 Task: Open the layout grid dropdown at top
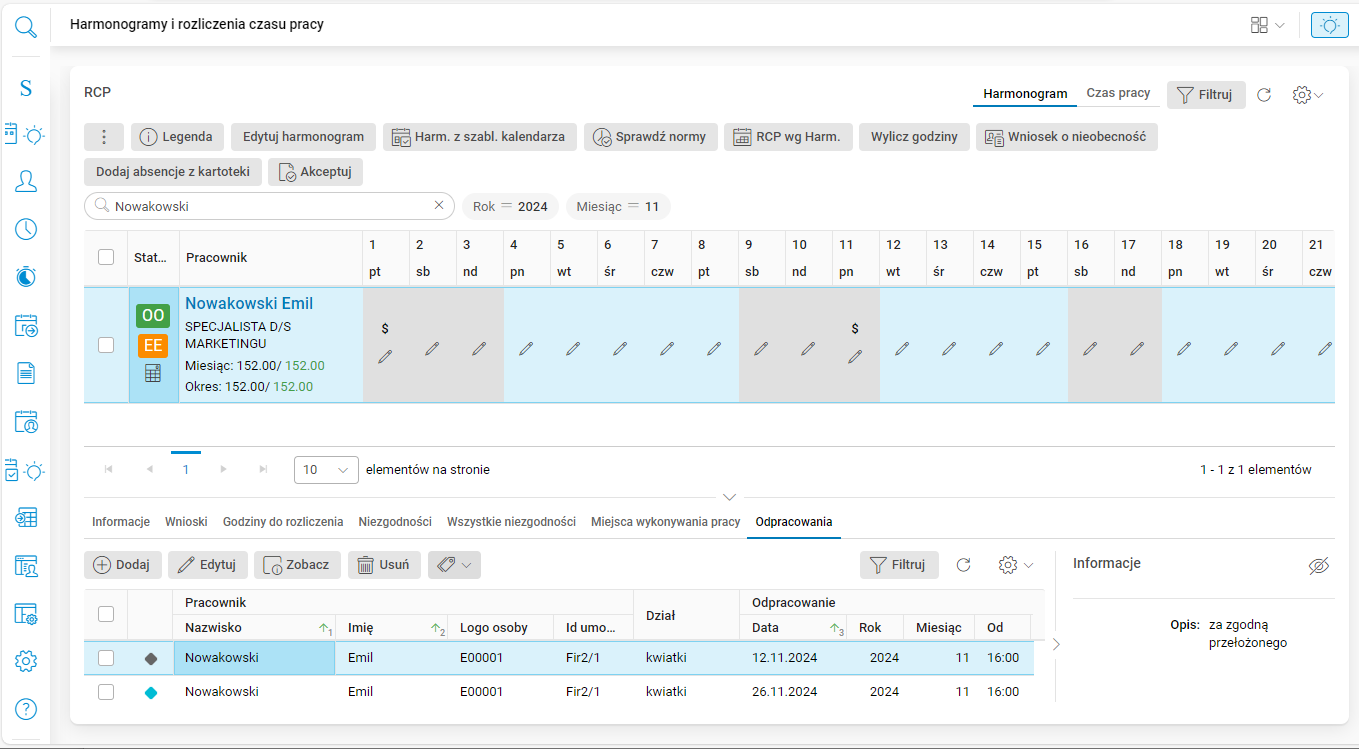1267,25
